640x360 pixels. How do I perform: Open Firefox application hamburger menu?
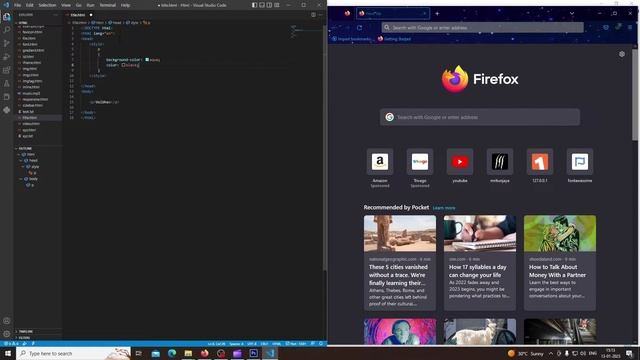pos(630,27)
